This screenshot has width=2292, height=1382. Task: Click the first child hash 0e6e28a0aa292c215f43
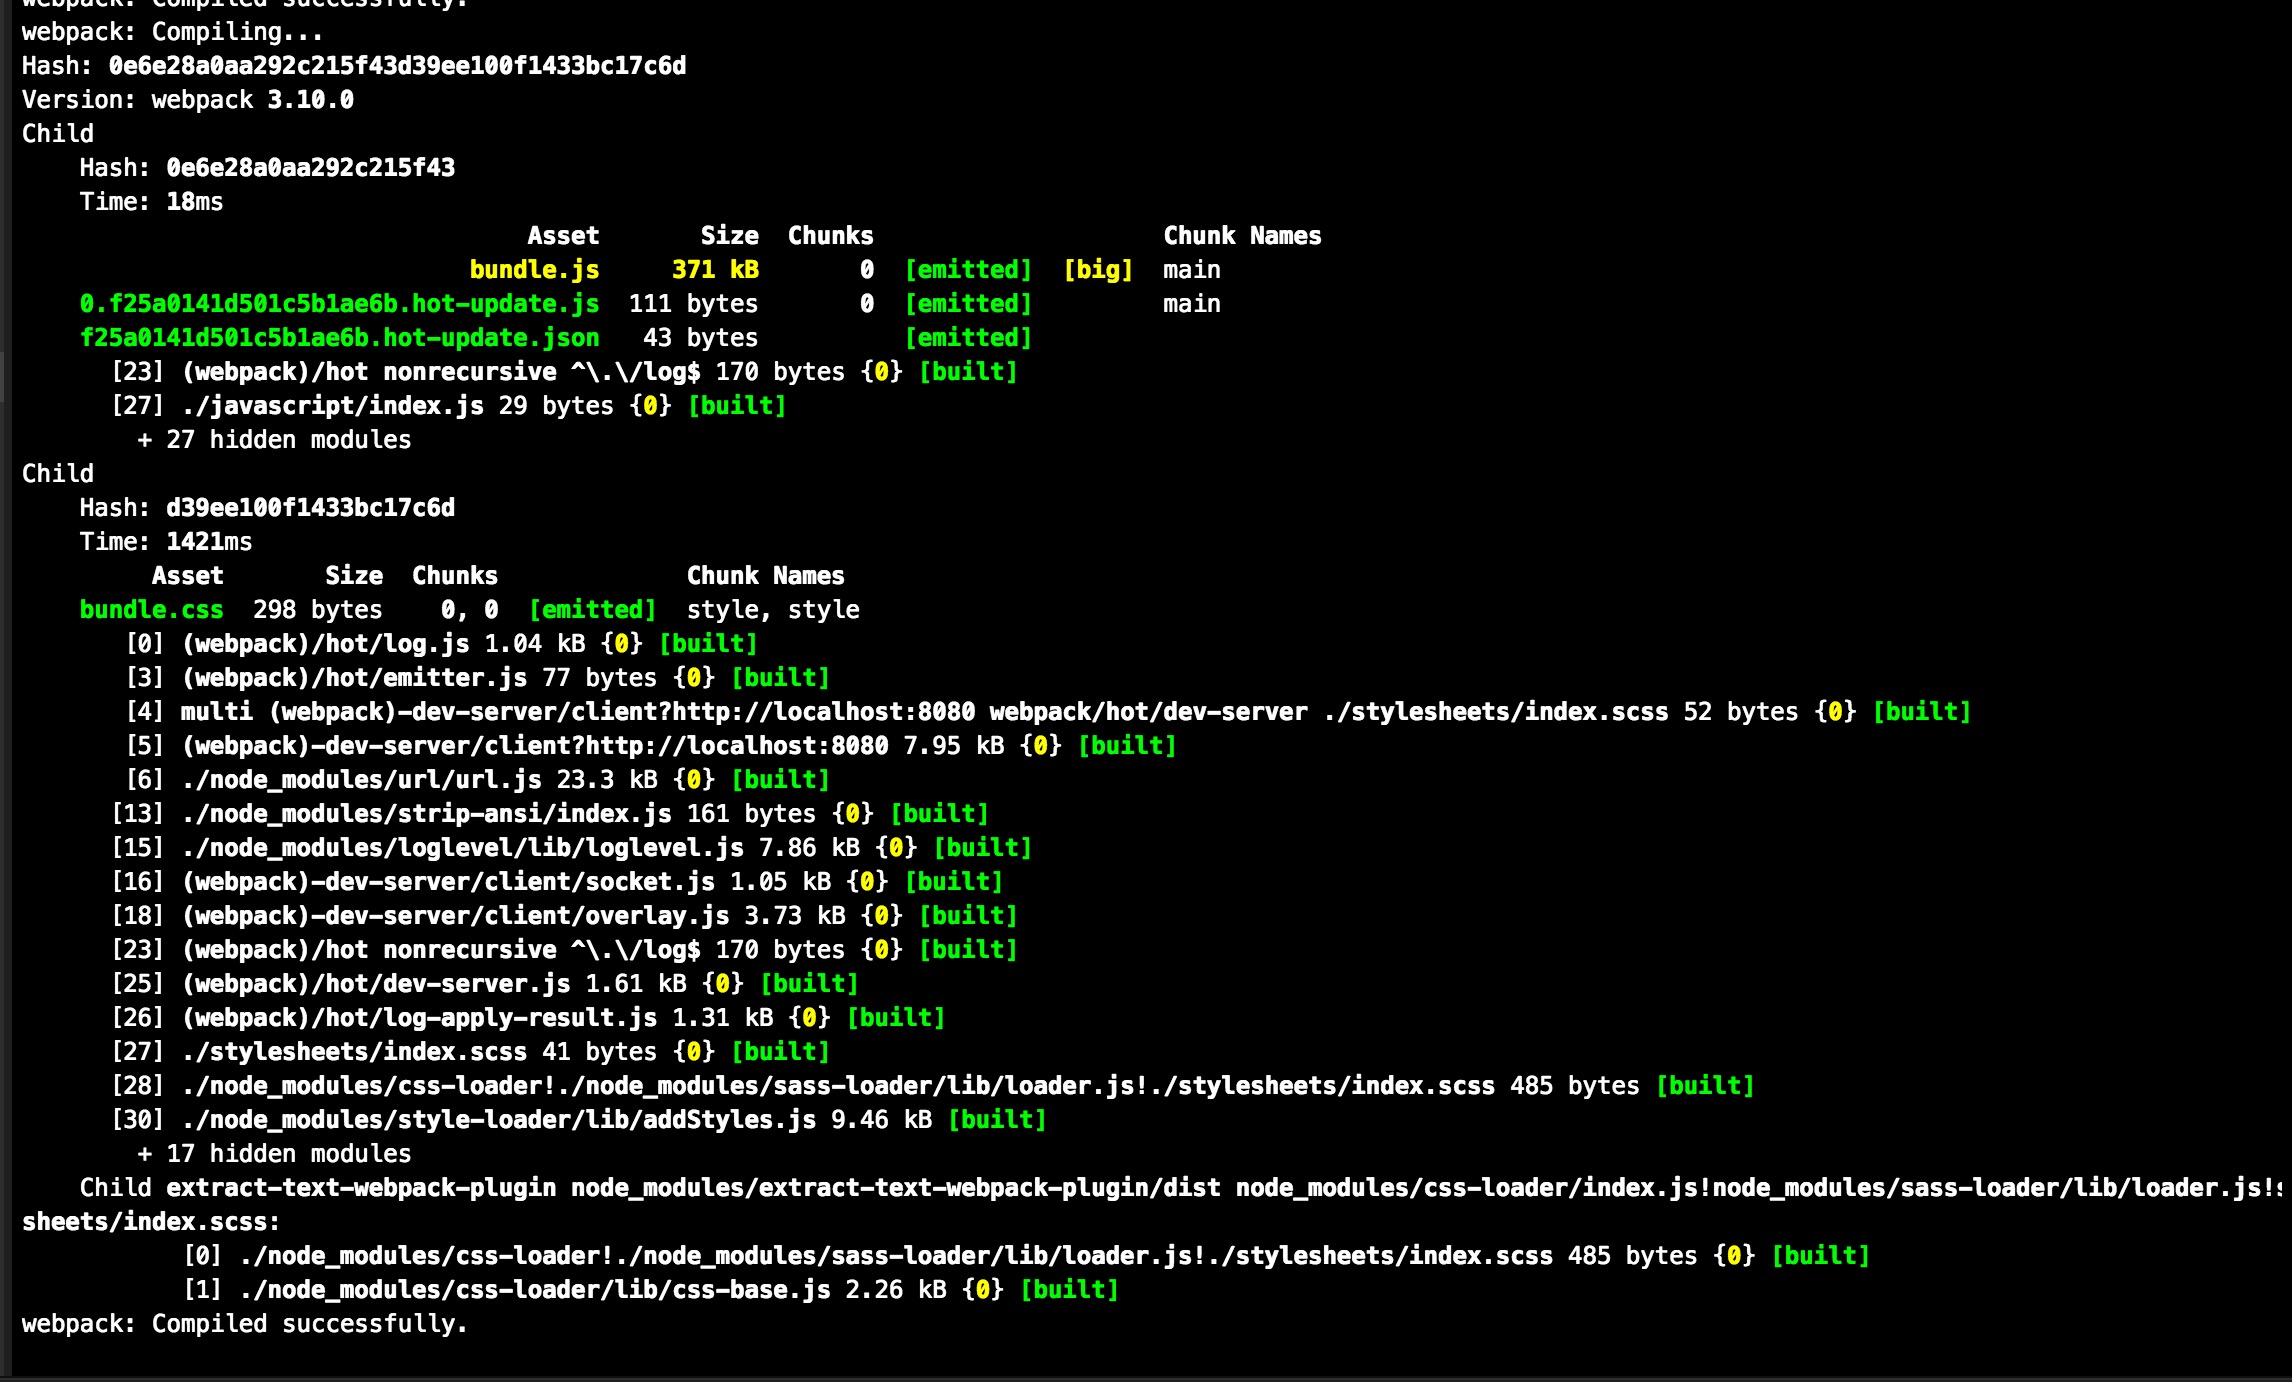[310, 168]
